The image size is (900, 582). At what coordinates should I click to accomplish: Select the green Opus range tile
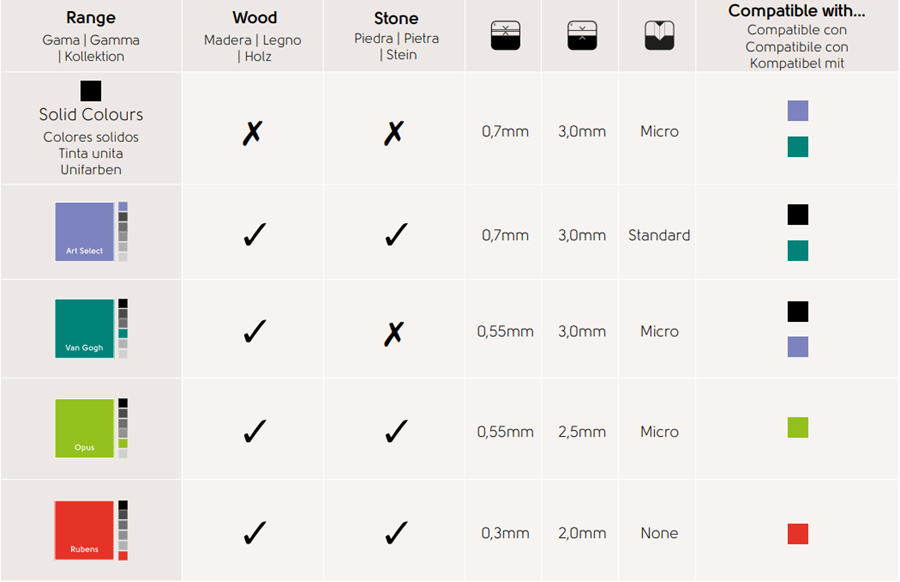[85, 428]
